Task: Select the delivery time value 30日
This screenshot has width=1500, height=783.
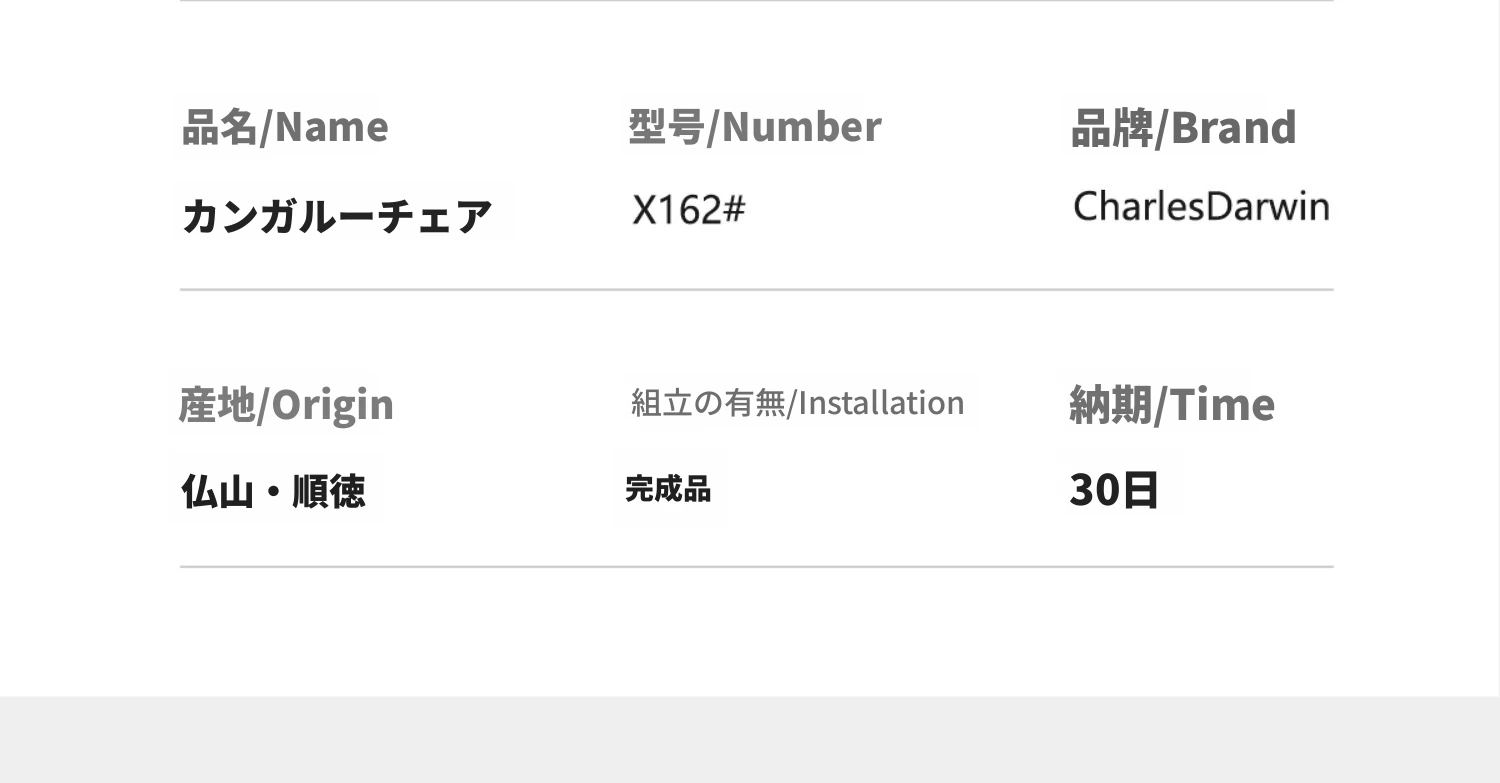Action: [x=1114, y=490]
